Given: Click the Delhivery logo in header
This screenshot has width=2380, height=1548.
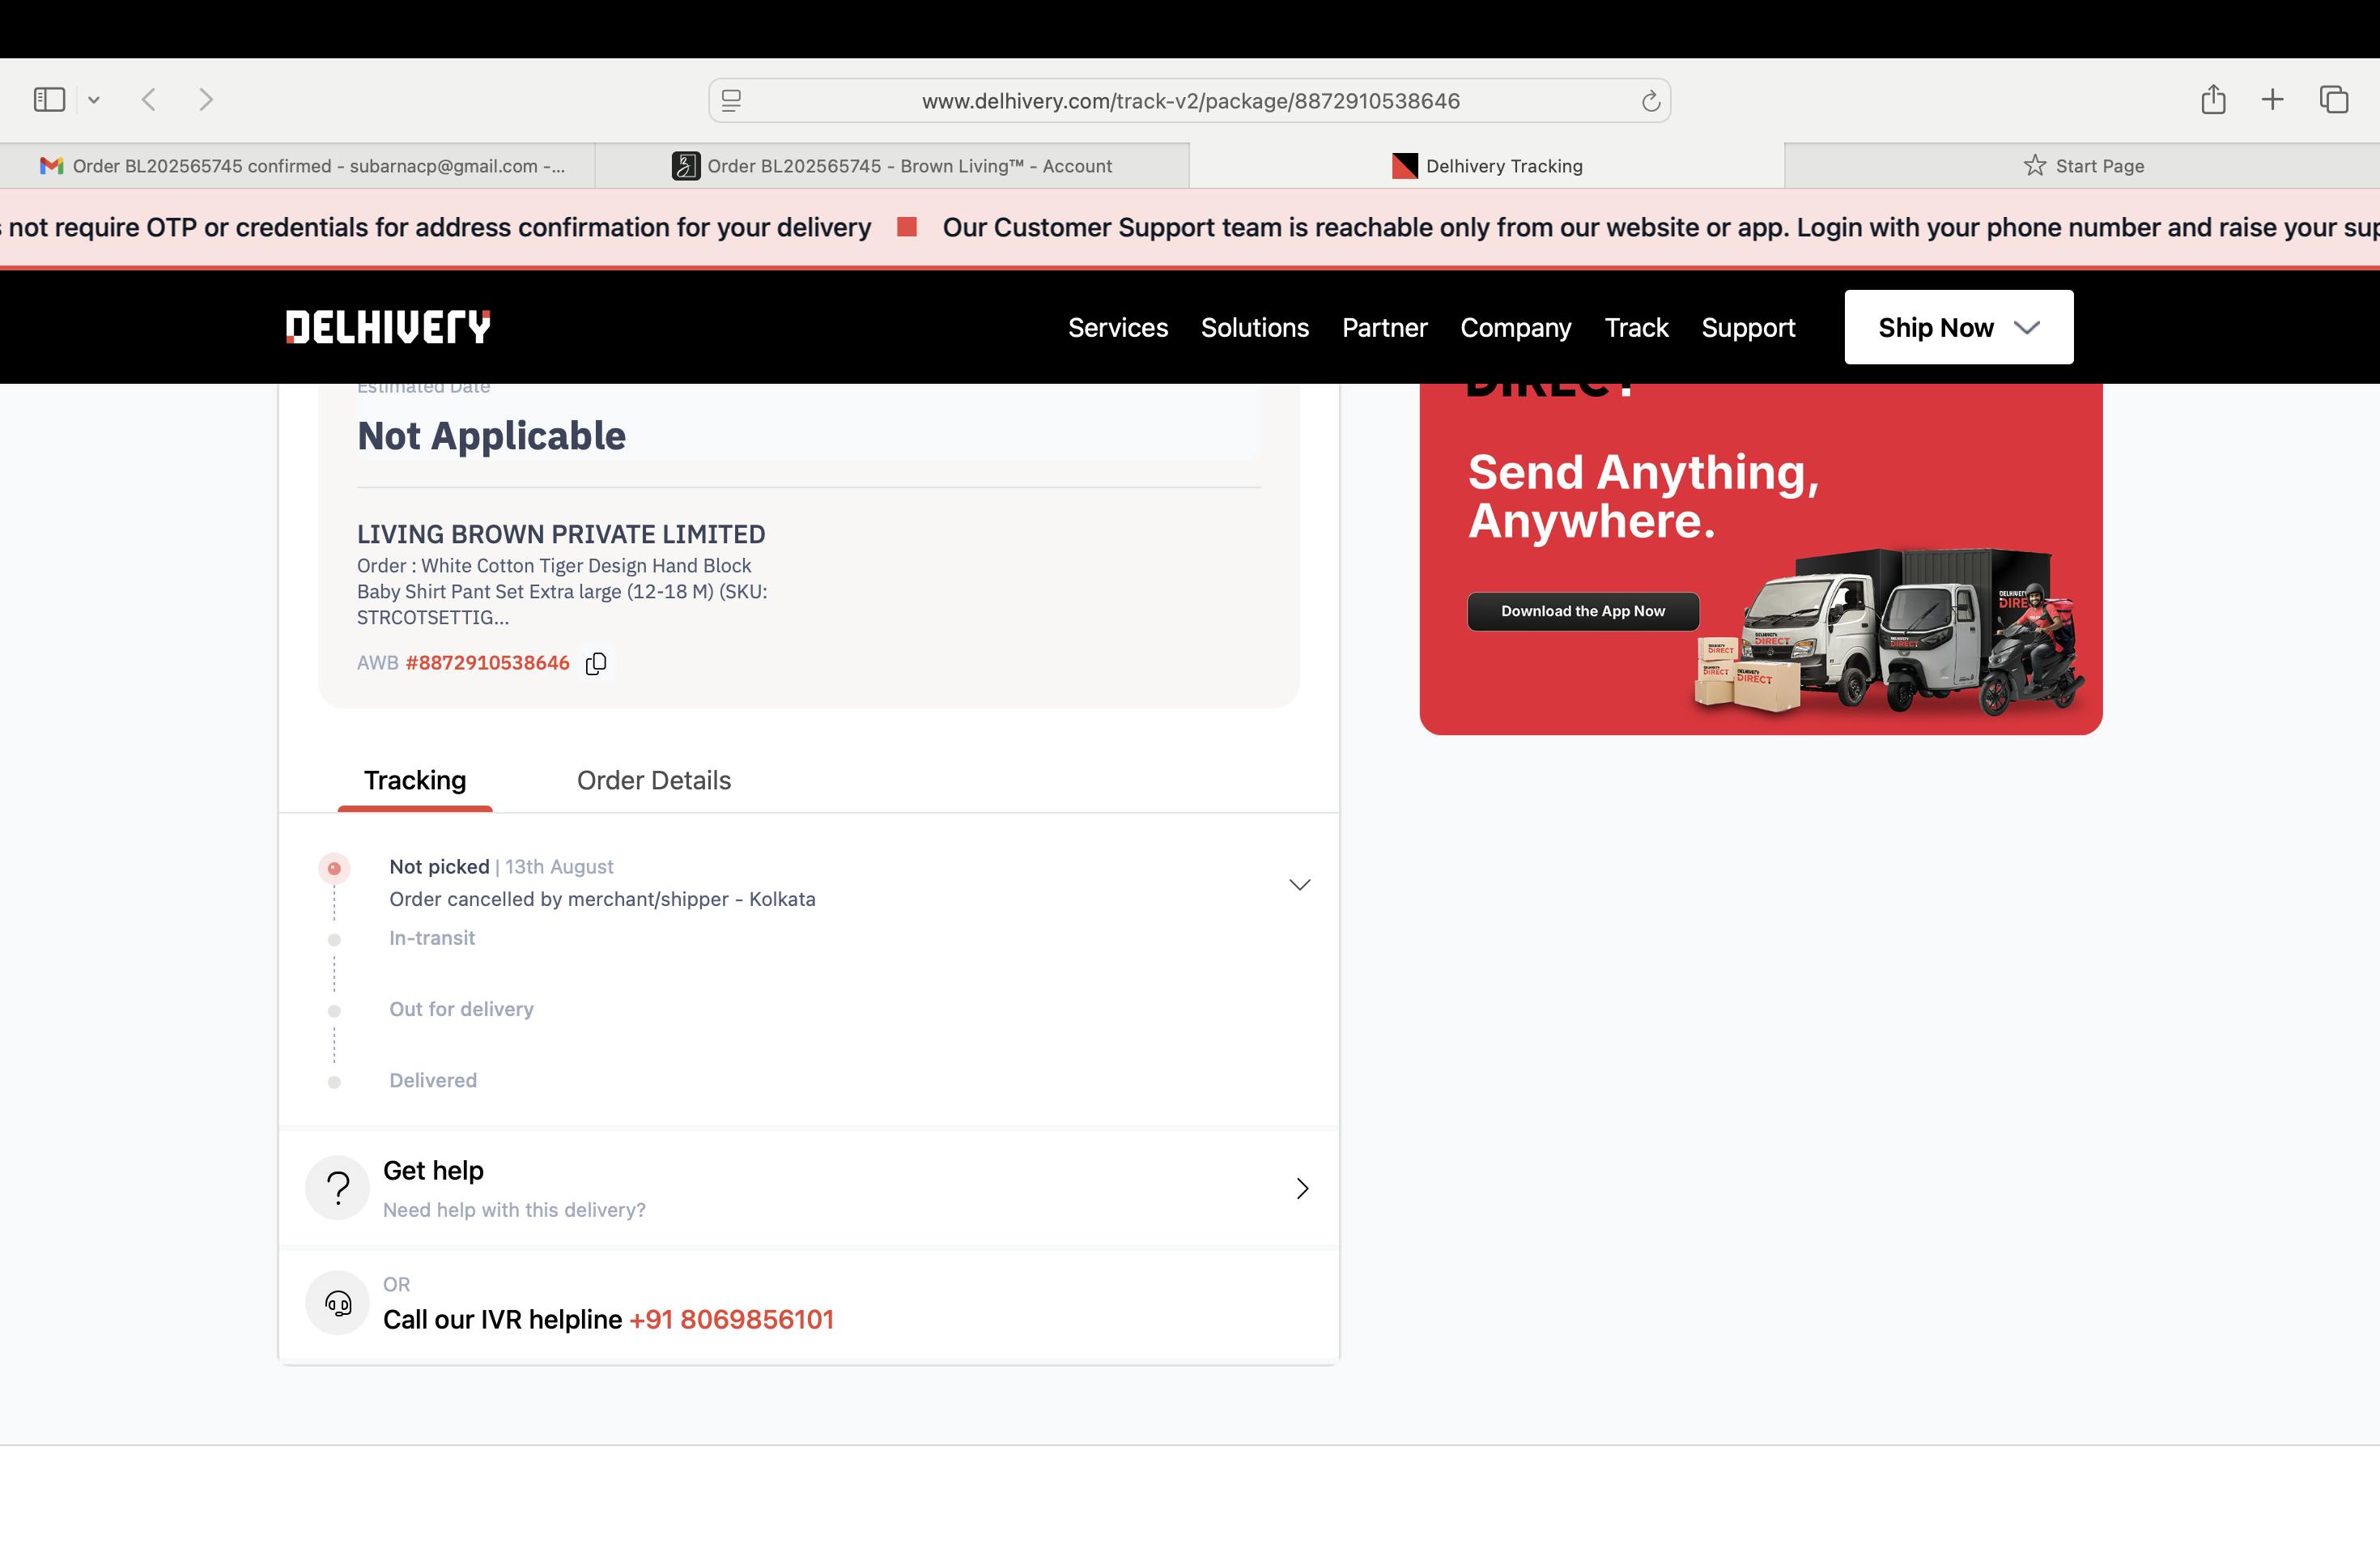Looking at the screenshot, I should tap(388, 327).
